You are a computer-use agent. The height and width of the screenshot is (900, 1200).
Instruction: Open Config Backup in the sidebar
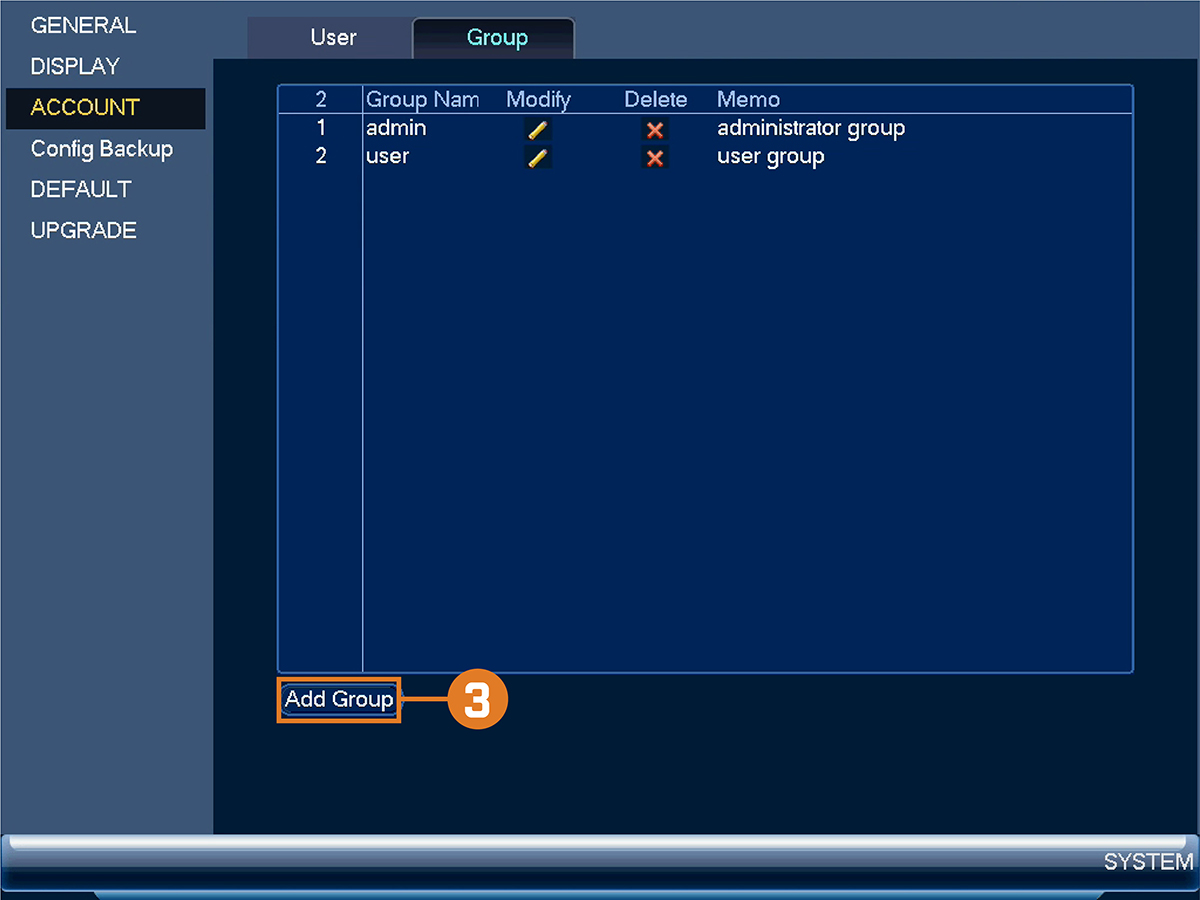[102, 149]
